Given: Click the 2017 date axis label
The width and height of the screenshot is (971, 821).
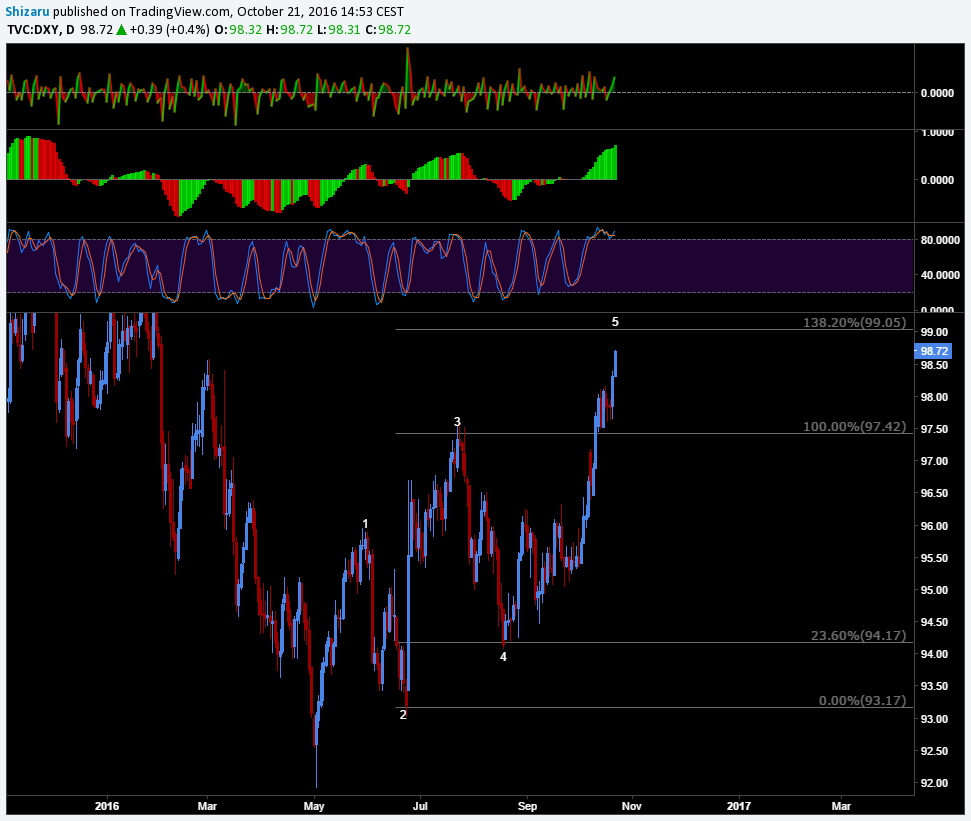Looking at the screenshot, I should pyautogui.click(x=739, y=806).
